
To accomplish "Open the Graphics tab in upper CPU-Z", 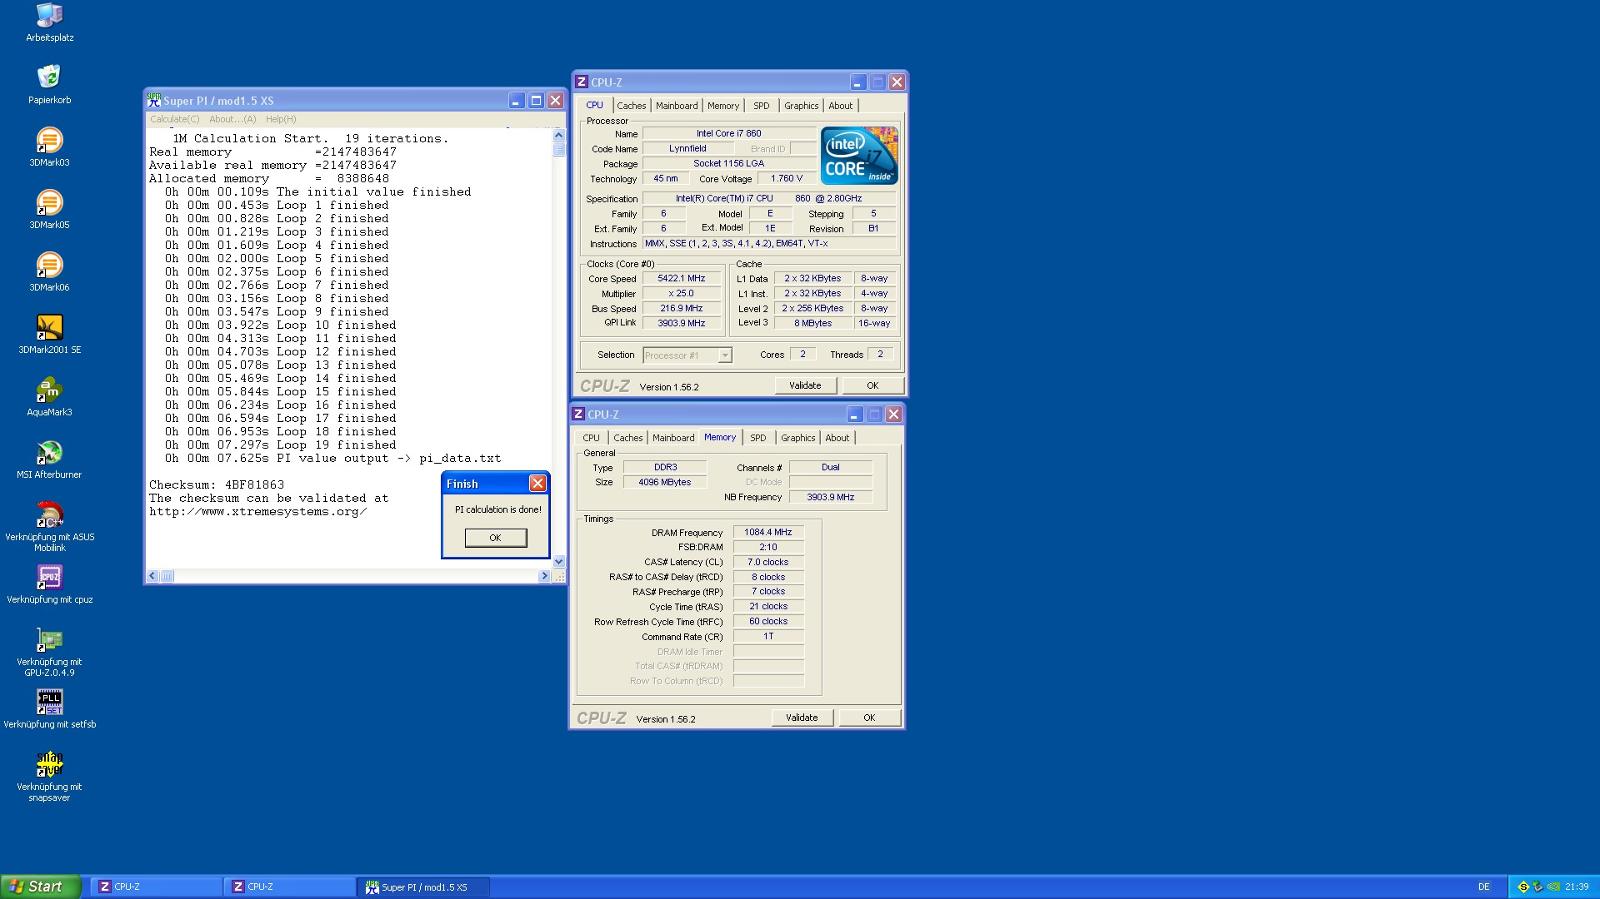I will [801, 105].
